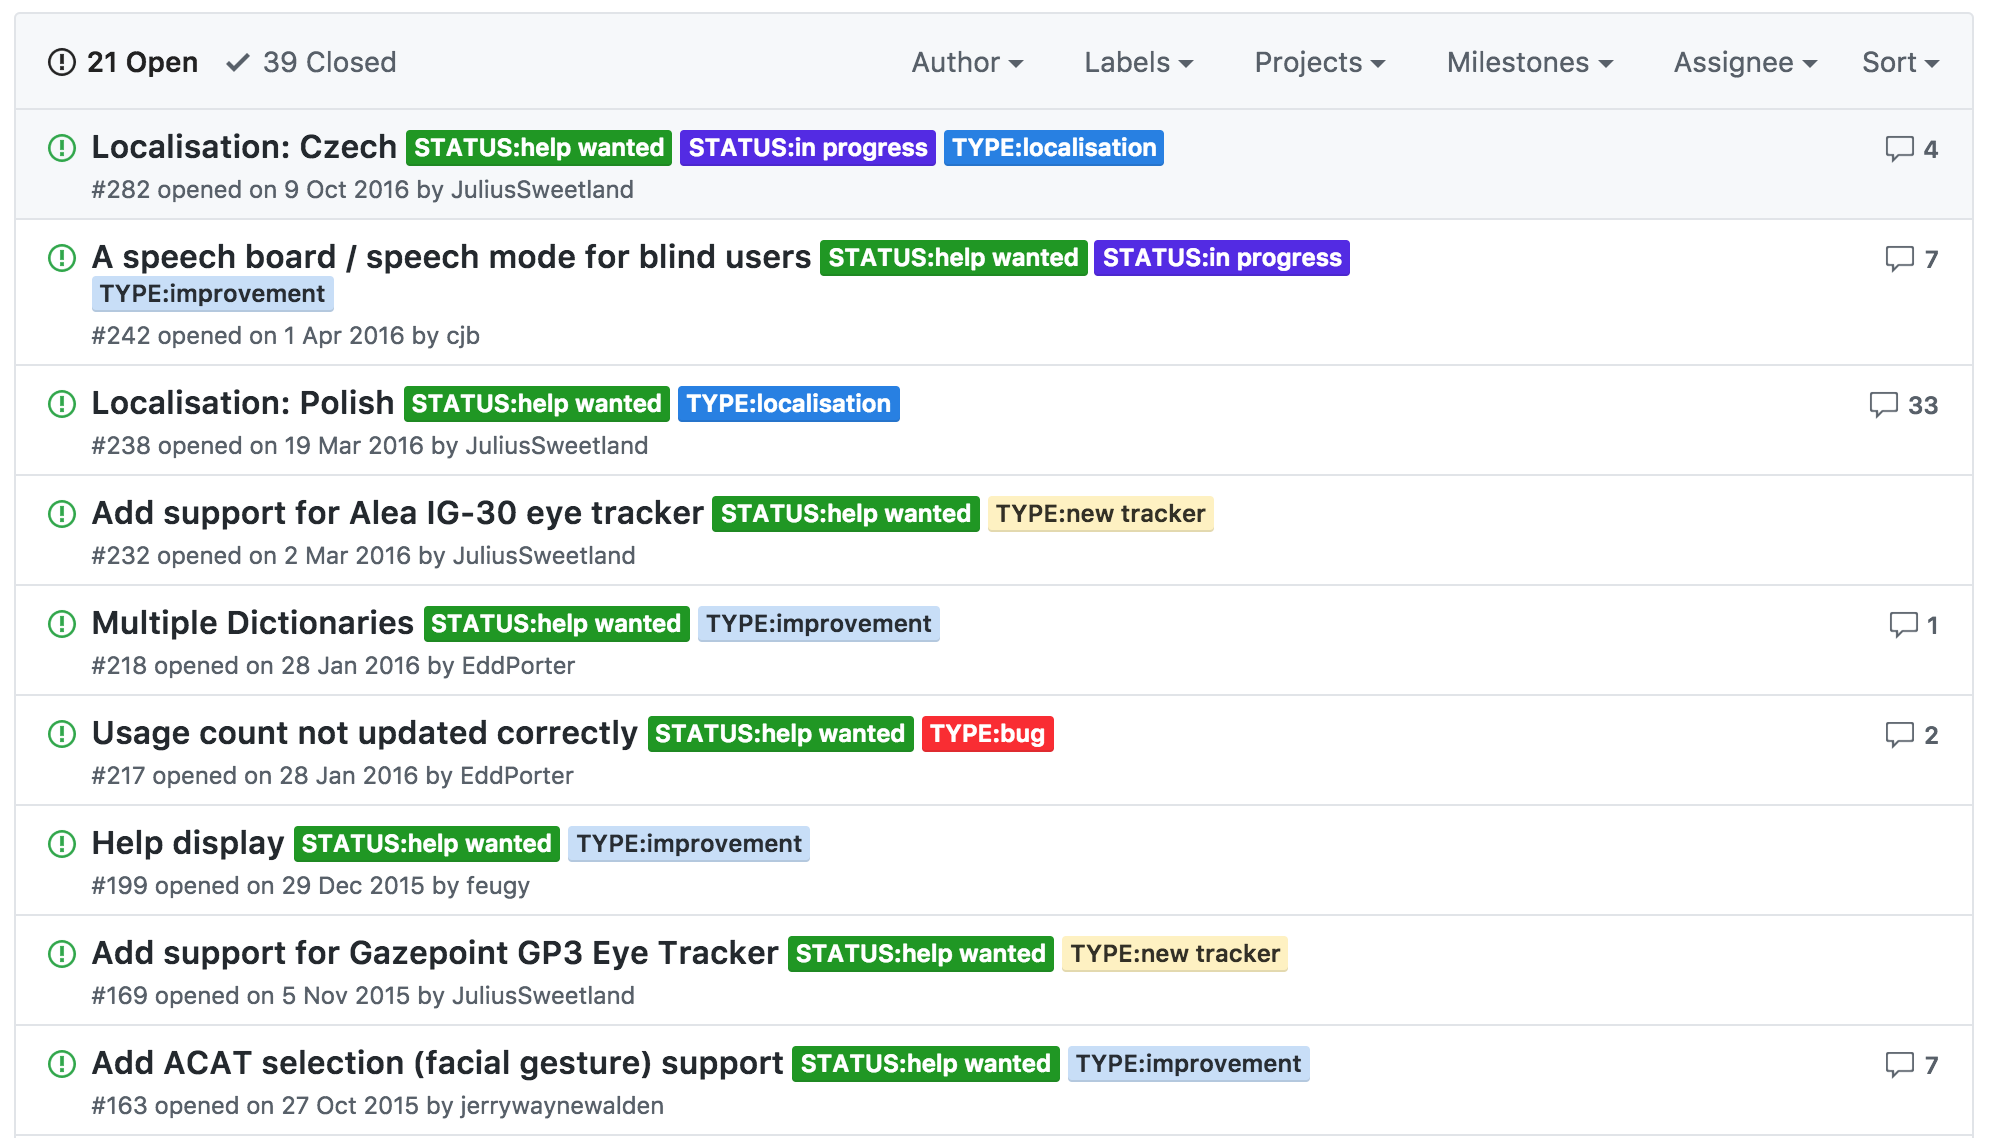Click comment icon on Localisation: Polish issue
Viewport: 1996px width, 1138px height.
[x=1883, y=405]
